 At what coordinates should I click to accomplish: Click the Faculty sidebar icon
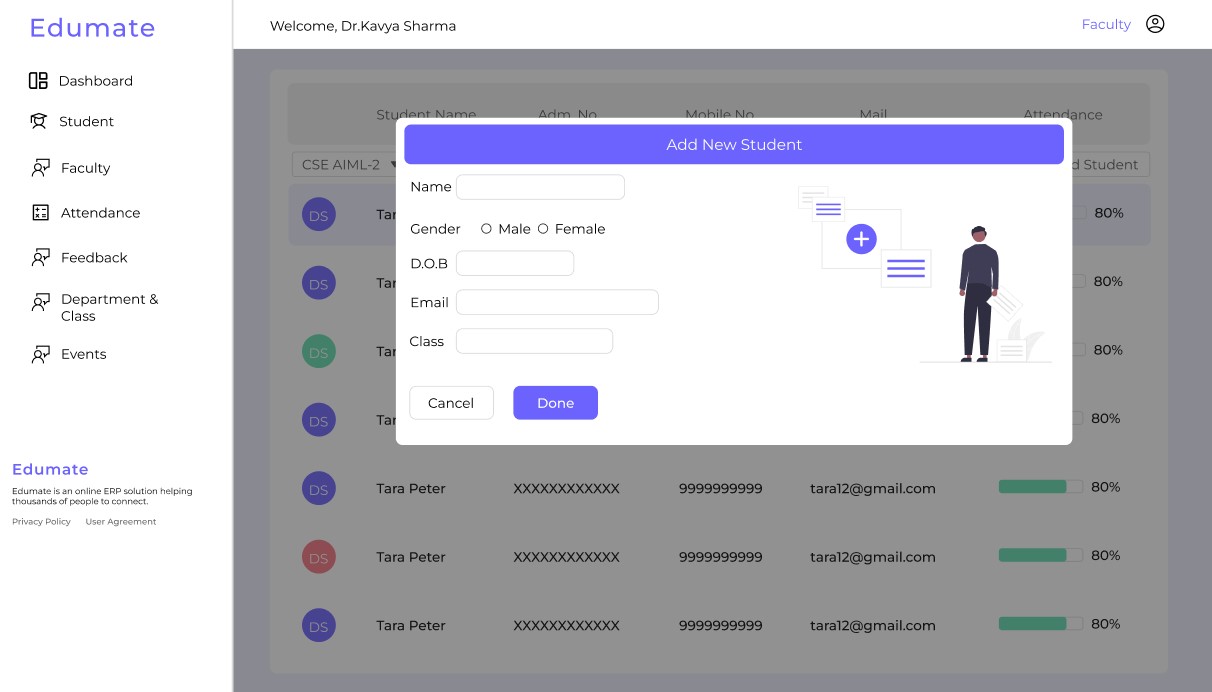[x=40, y=168]
